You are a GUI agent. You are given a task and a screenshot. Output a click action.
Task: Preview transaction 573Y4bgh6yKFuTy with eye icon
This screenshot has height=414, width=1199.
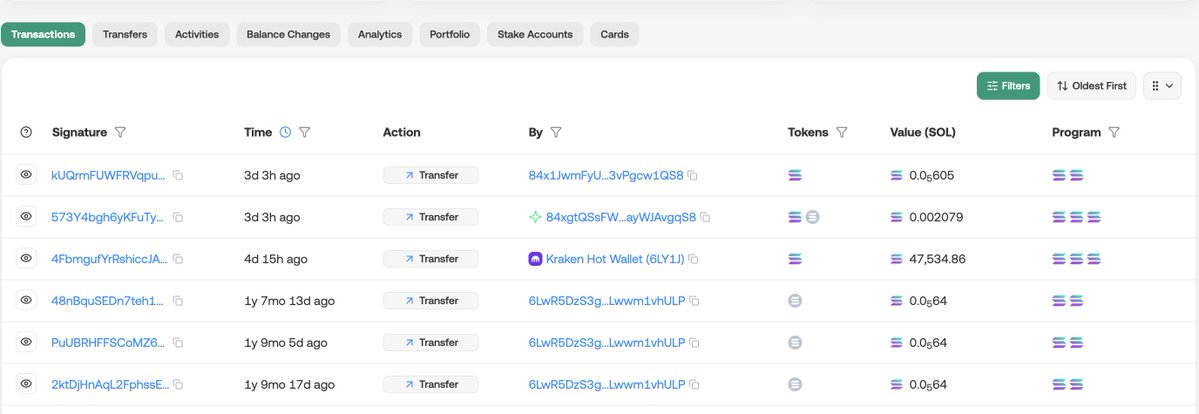click(26, 217)
